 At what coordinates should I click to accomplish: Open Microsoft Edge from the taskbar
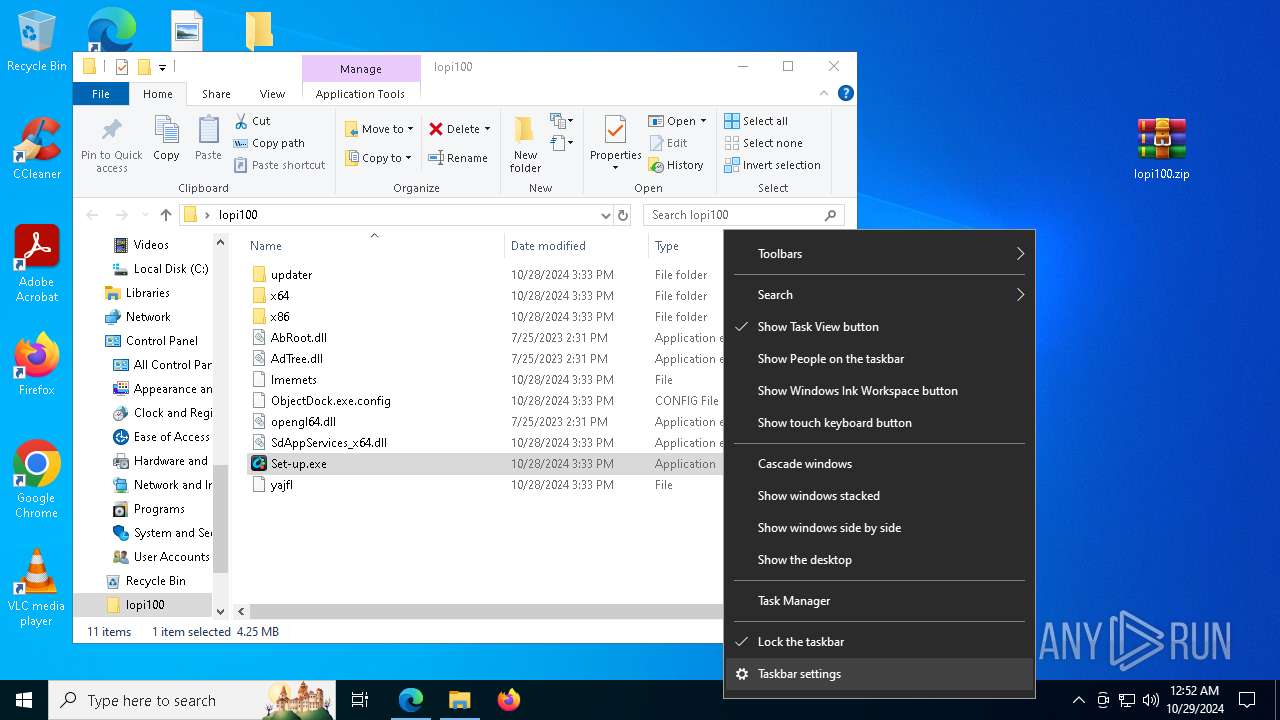[411, 700]
